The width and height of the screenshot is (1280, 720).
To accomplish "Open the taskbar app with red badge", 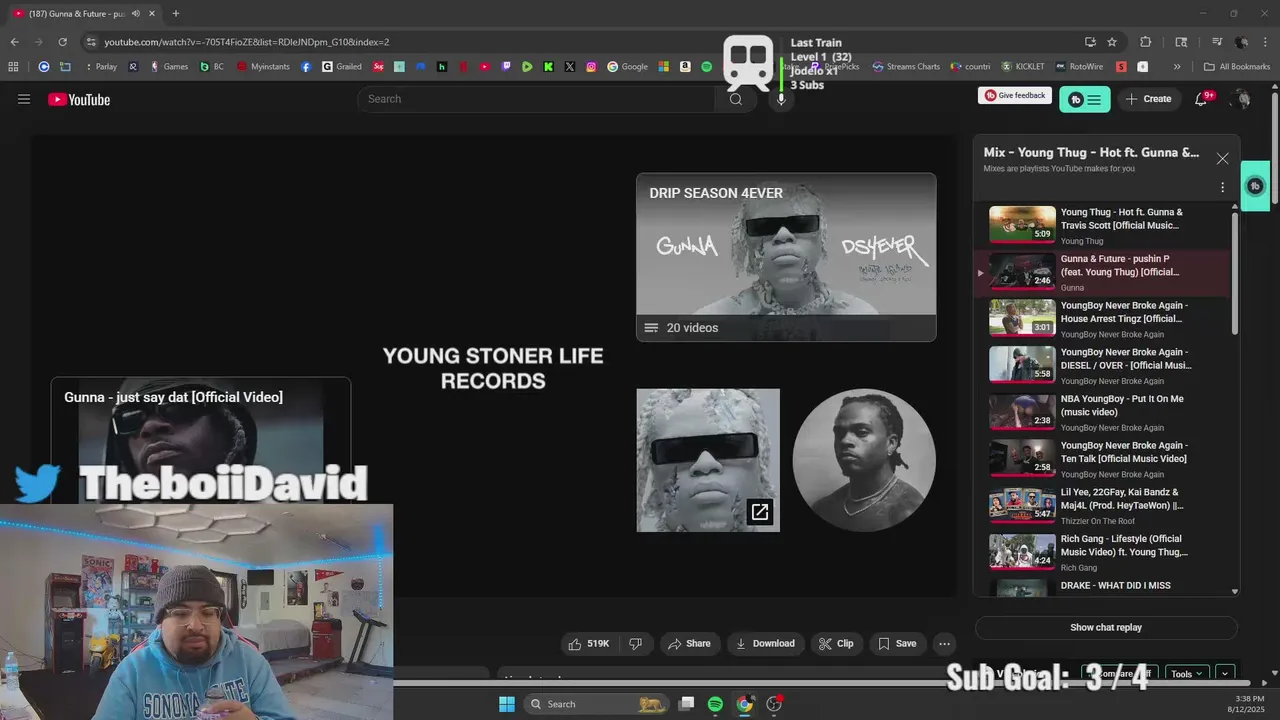I will pyautogui.click(x=773, y=704).
